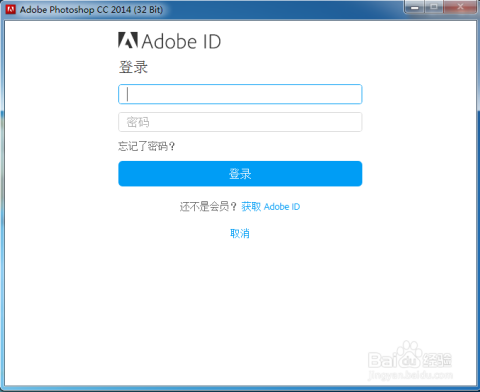Click the 登录 heading above the fields
Viewport: 480px width, 392px height.
pyautogui.click(x=133, y=67)
